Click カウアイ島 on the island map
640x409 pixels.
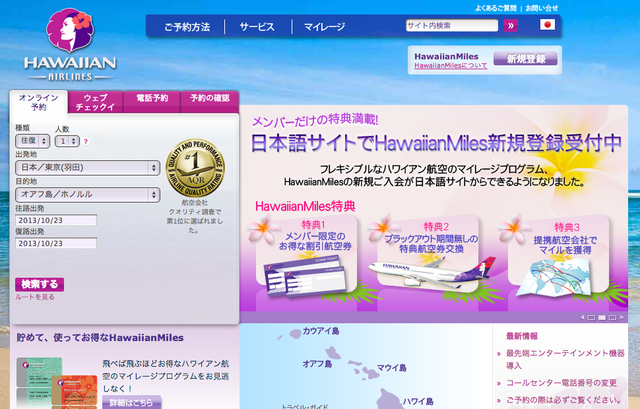(321, 331)
